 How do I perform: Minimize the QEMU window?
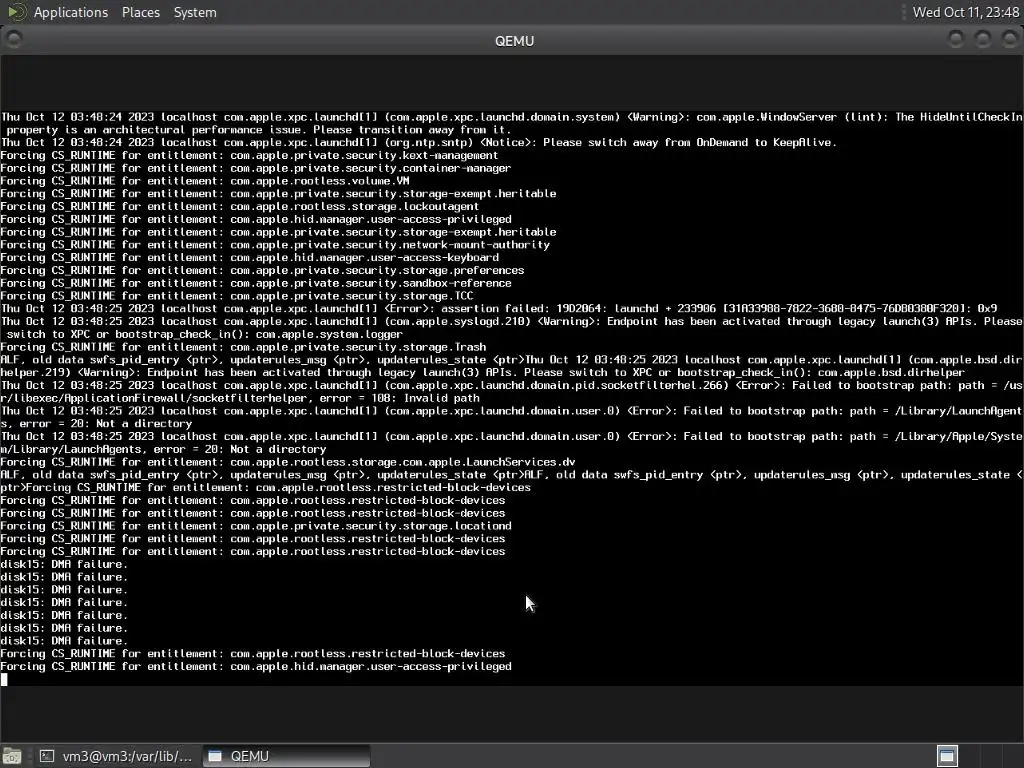tap(955, 40)
